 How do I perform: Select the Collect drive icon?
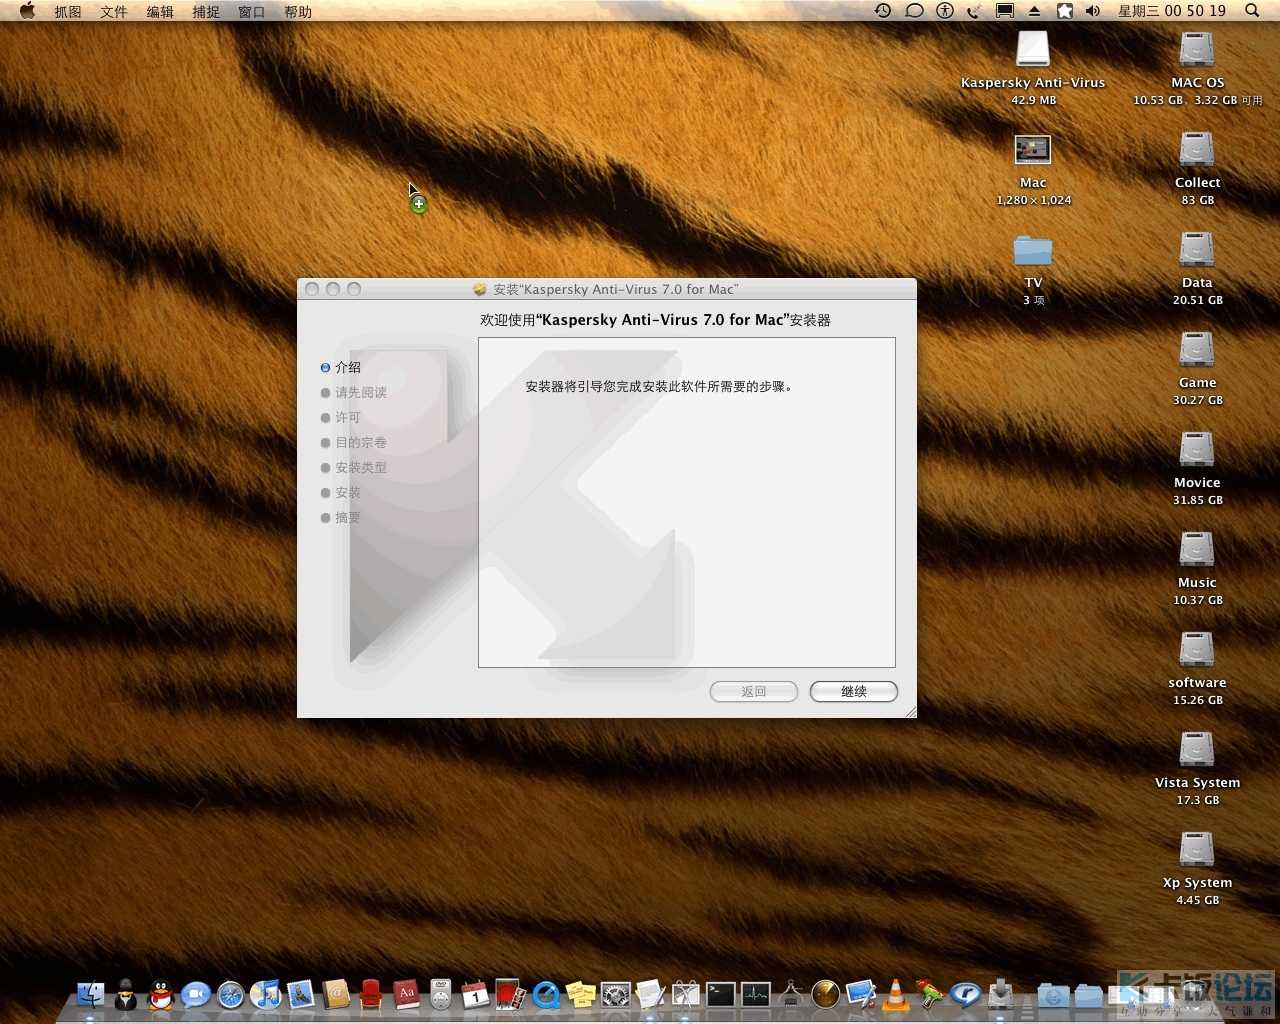coord(1197,149)
